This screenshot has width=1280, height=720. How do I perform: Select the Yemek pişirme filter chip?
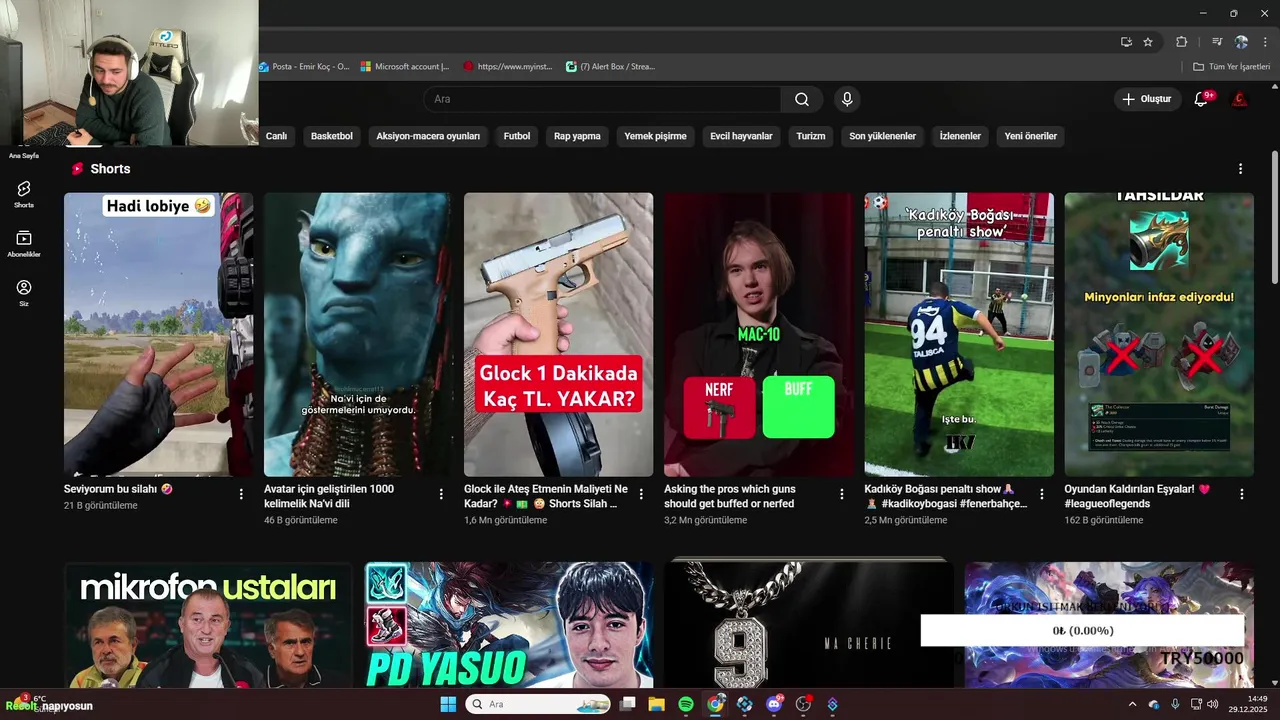tap(655, 136)
